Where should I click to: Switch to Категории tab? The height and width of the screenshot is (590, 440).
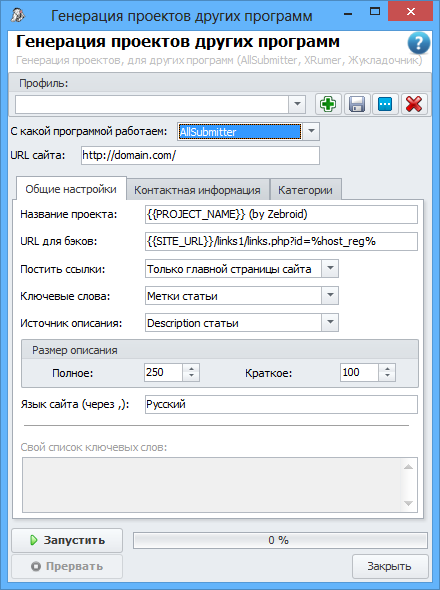pos(305,190)
